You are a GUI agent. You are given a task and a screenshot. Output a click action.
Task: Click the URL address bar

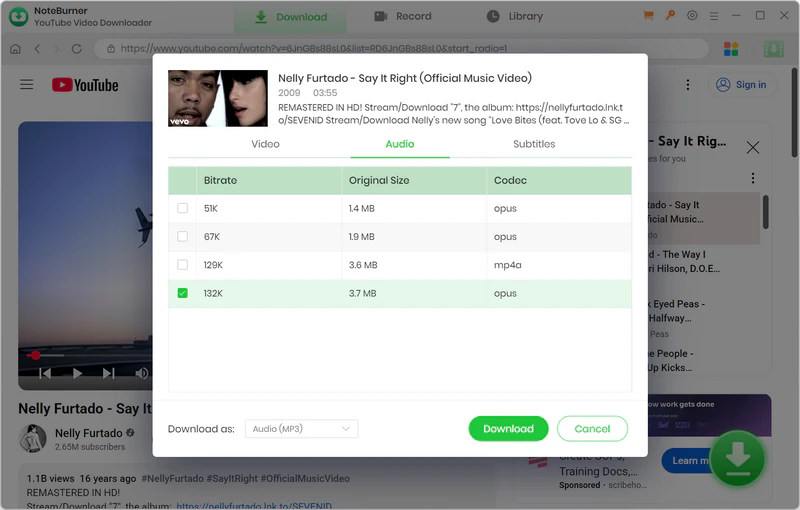400,48
